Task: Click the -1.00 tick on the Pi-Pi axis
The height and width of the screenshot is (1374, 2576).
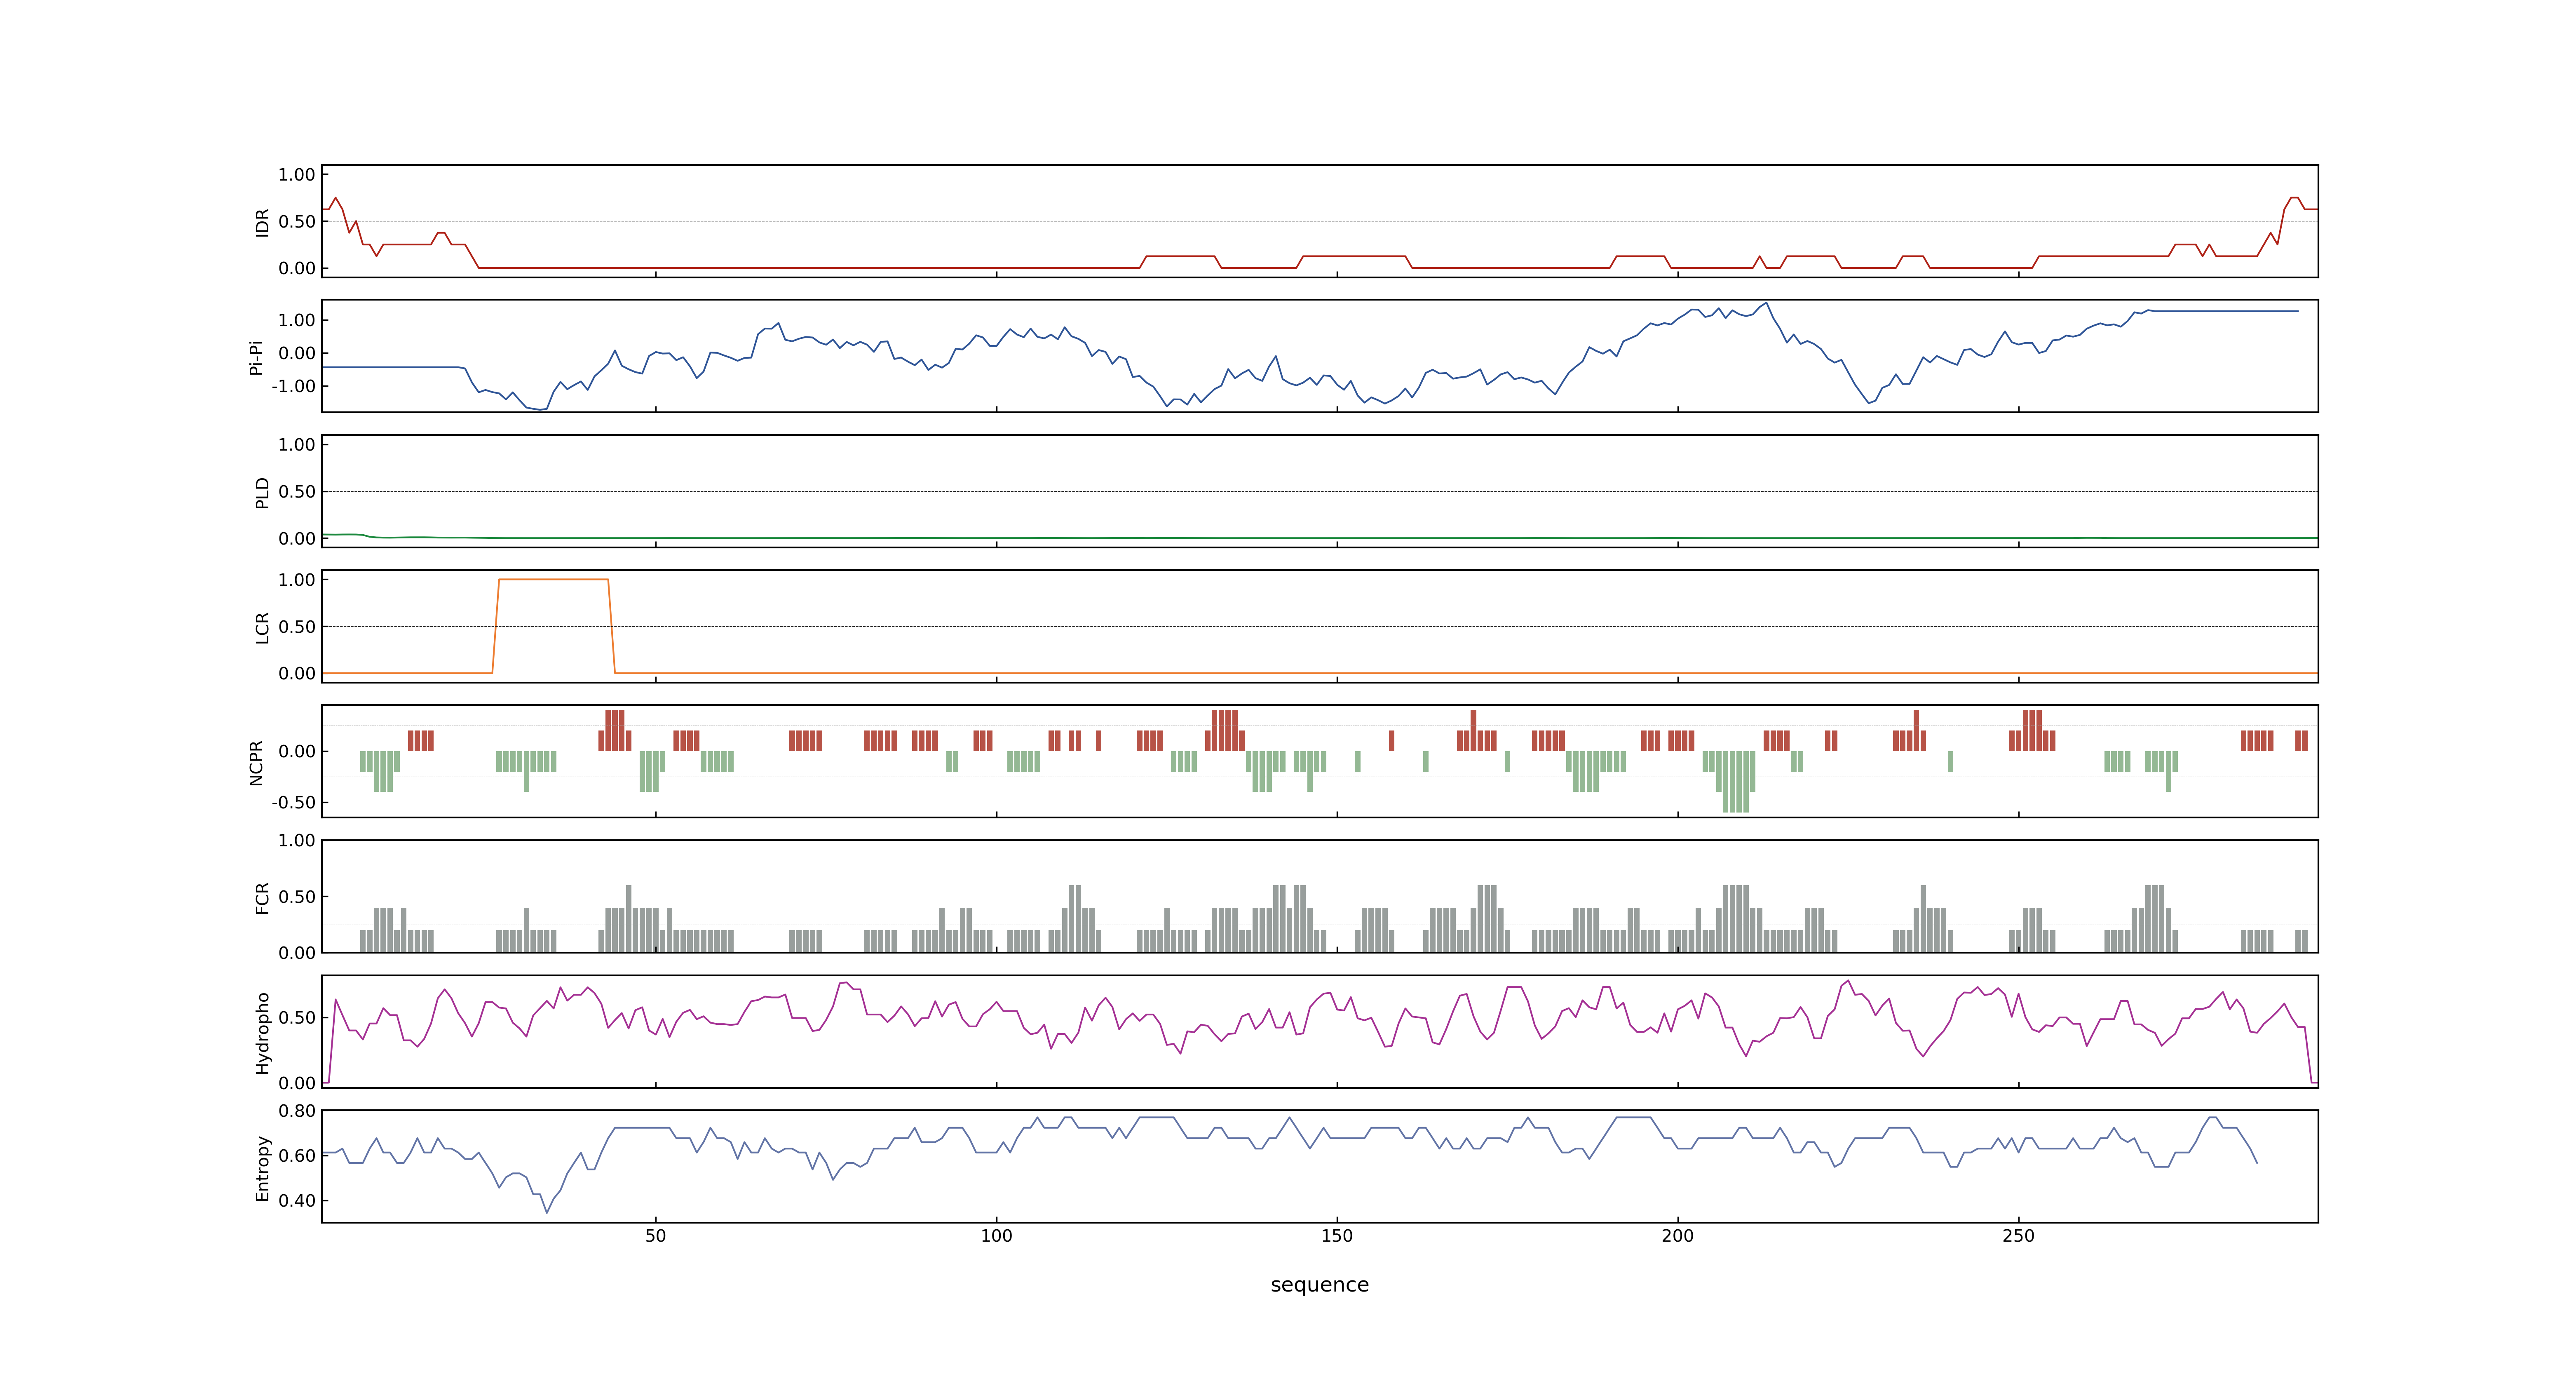Action: point(293,386)
